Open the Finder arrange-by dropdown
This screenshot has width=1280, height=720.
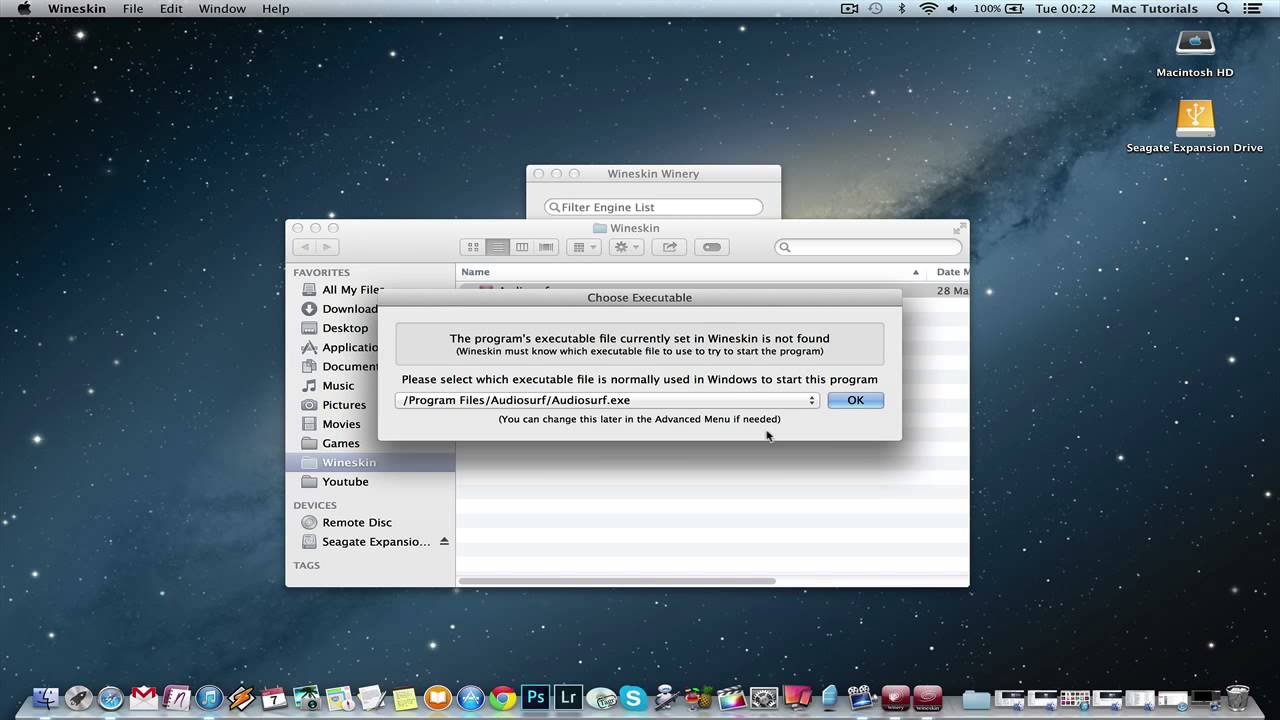tap(582, 247)
